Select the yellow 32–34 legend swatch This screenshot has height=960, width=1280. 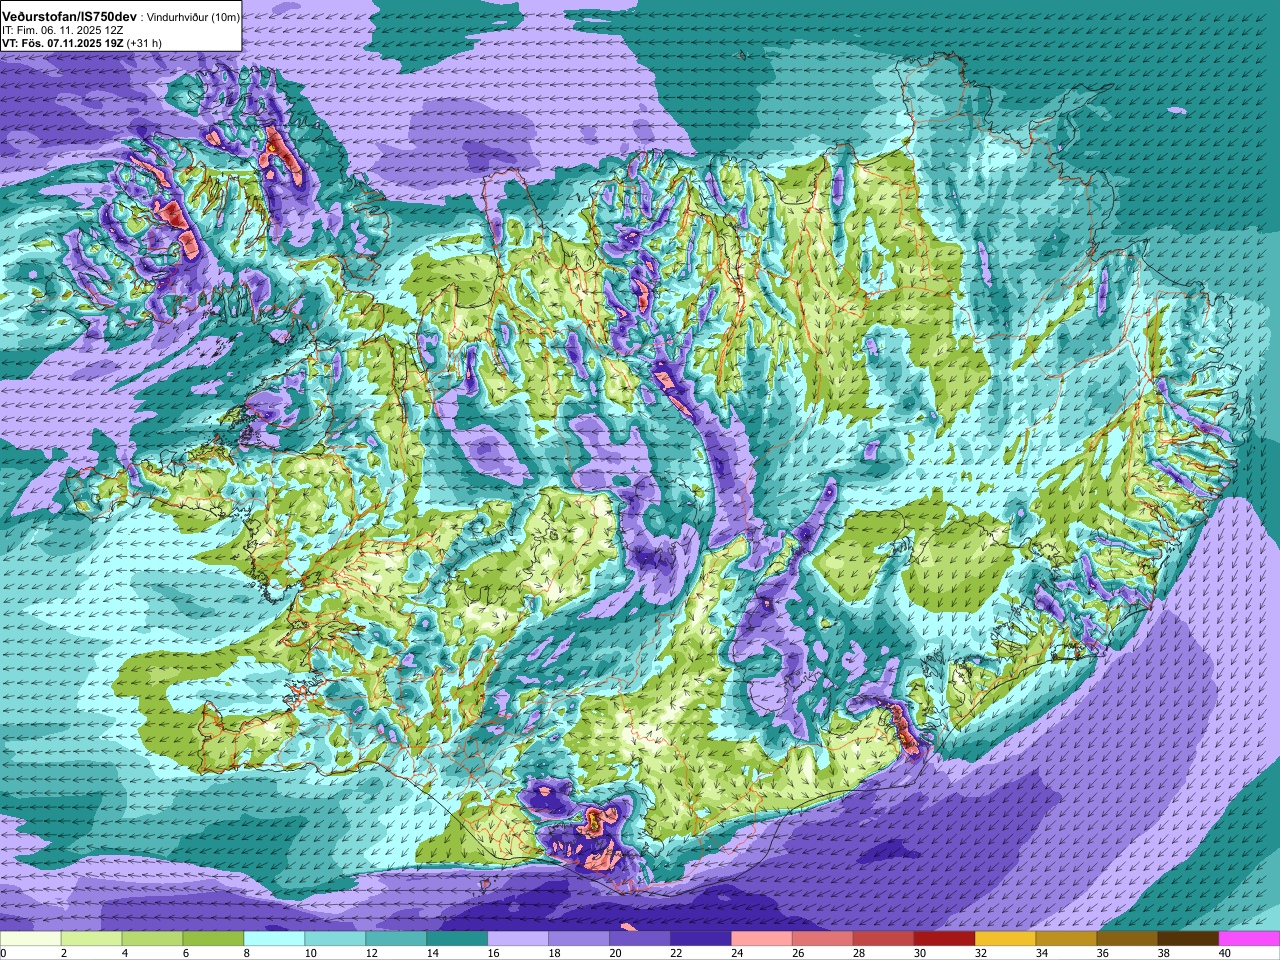coord(1006,939)
